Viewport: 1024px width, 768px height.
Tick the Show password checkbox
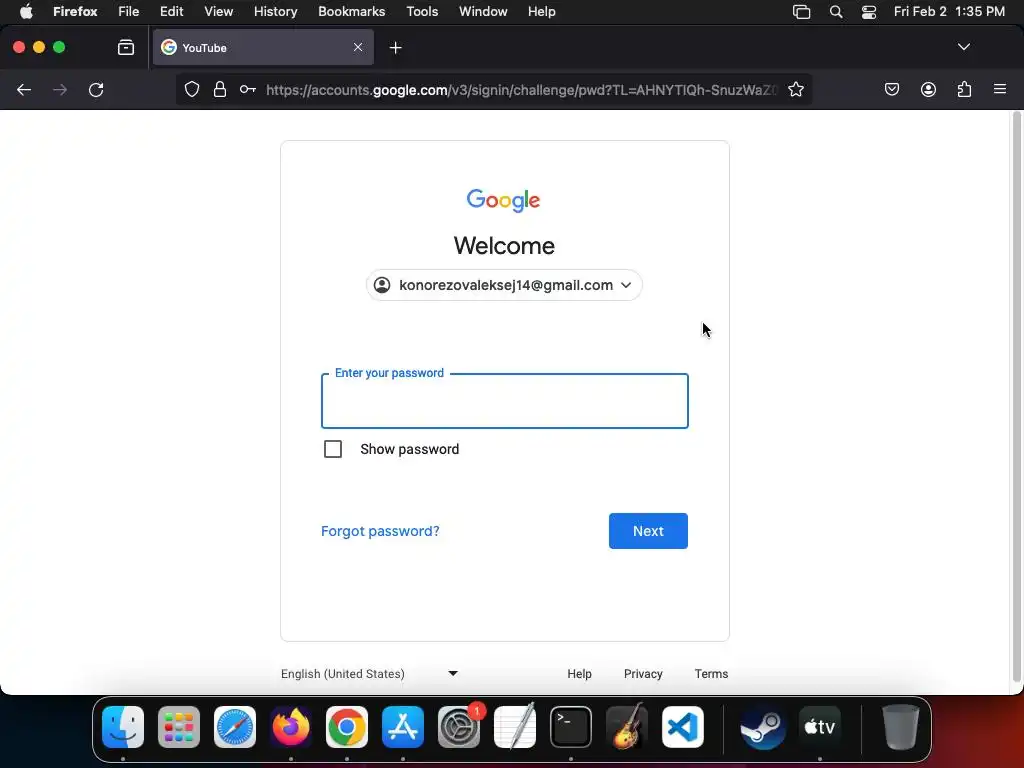pyautogui.click(x=333, y=449)
